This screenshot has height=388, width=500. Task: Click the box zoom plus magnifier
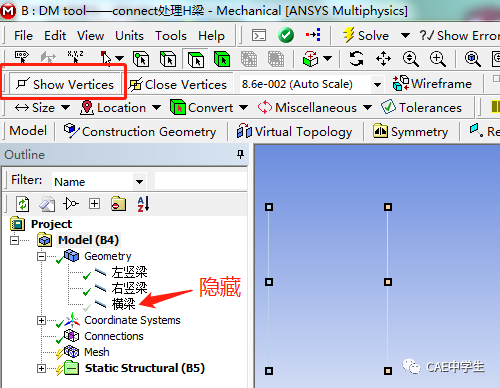(x=437, y=59)
